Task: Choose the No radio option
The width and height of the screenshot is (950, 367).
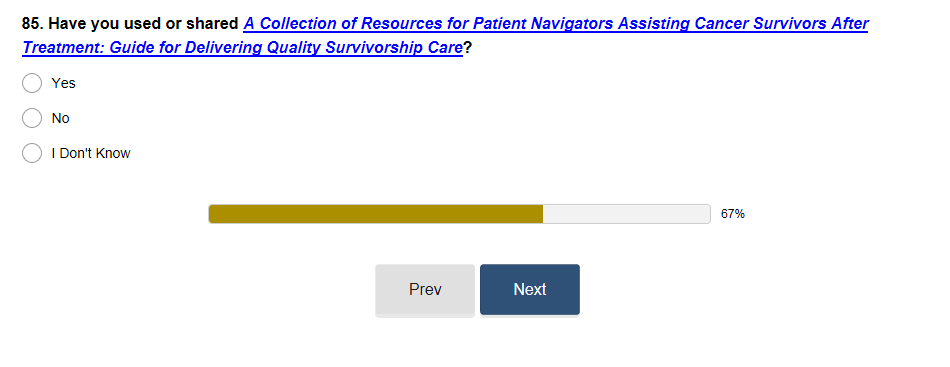Action: [x=32, y=118]
